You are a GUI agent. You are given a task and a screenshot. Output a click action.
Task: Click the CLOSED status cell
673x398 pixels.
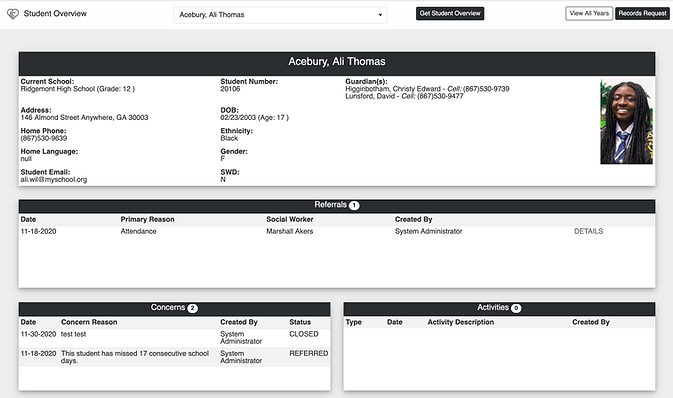click(x=304, y=334)
